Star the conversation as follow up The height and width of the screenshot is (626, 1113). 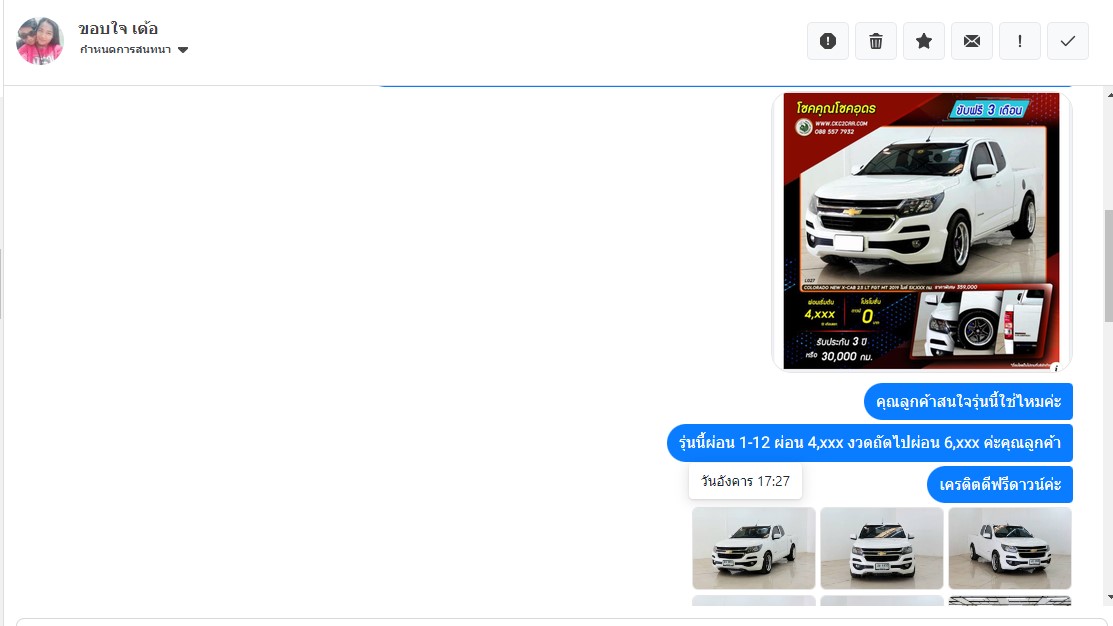pyautogui.click(x=923, y=41)
